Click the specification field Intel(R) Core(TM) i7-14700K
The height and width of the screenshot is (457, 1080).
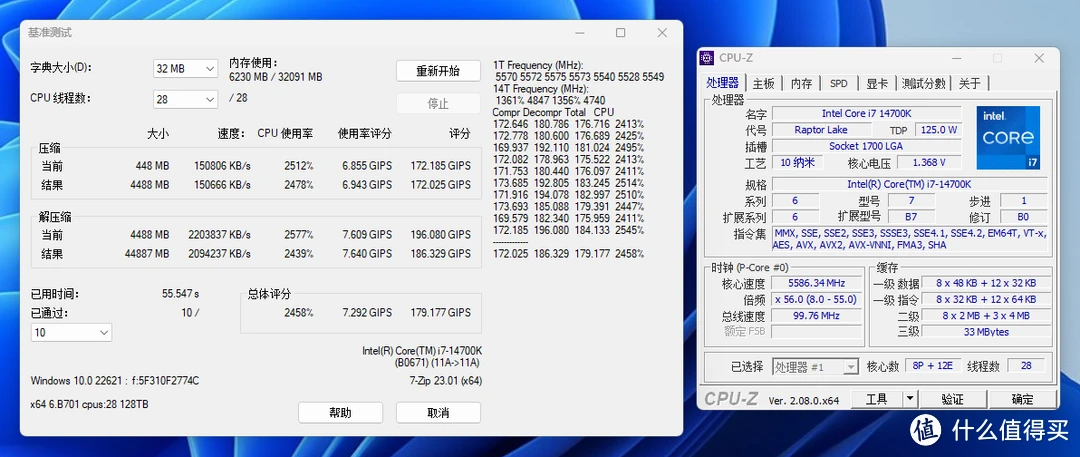909,184
